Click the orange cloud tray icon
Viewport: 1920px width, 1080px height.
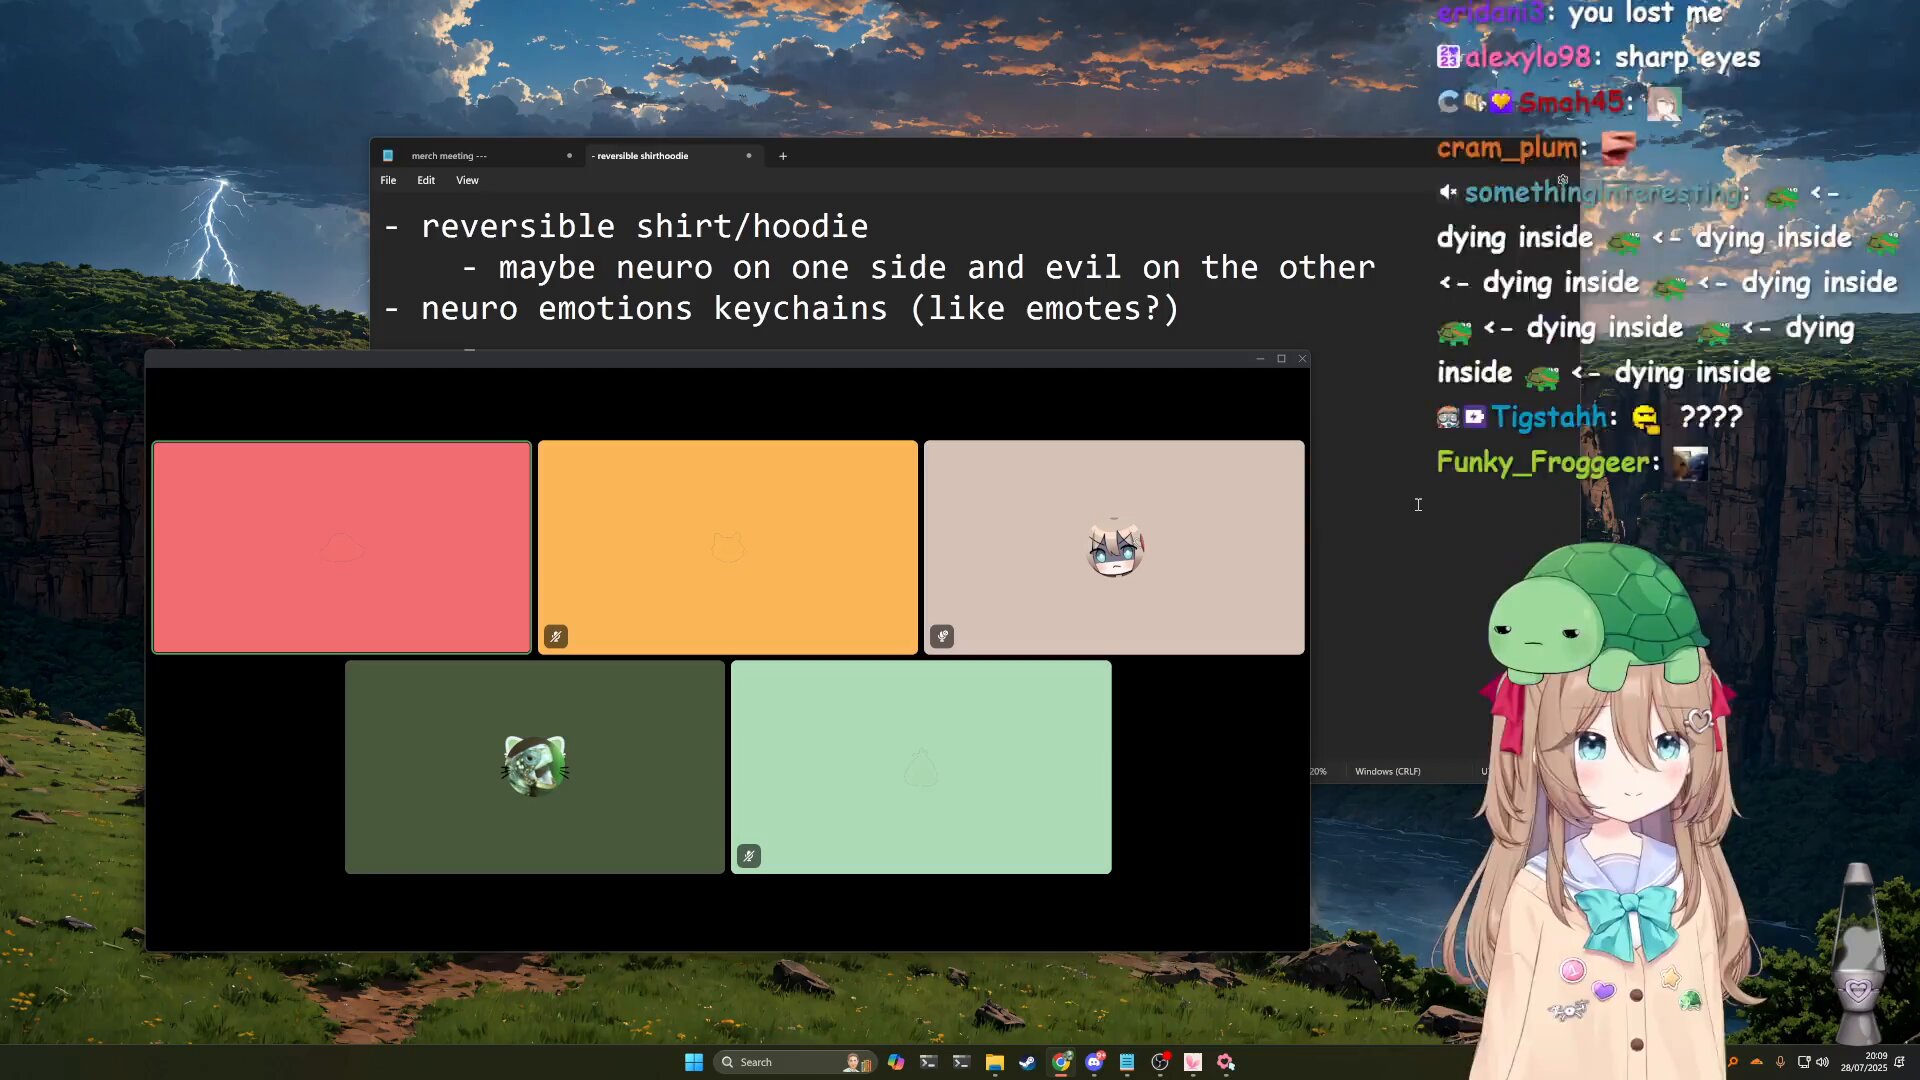click(x=1756, y=1062)
